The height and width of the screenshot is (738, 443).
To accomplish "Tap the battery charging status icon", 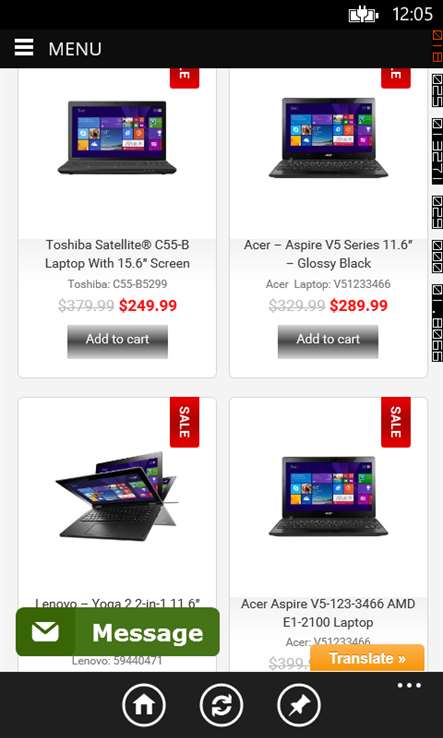I will tap(363, 15).
